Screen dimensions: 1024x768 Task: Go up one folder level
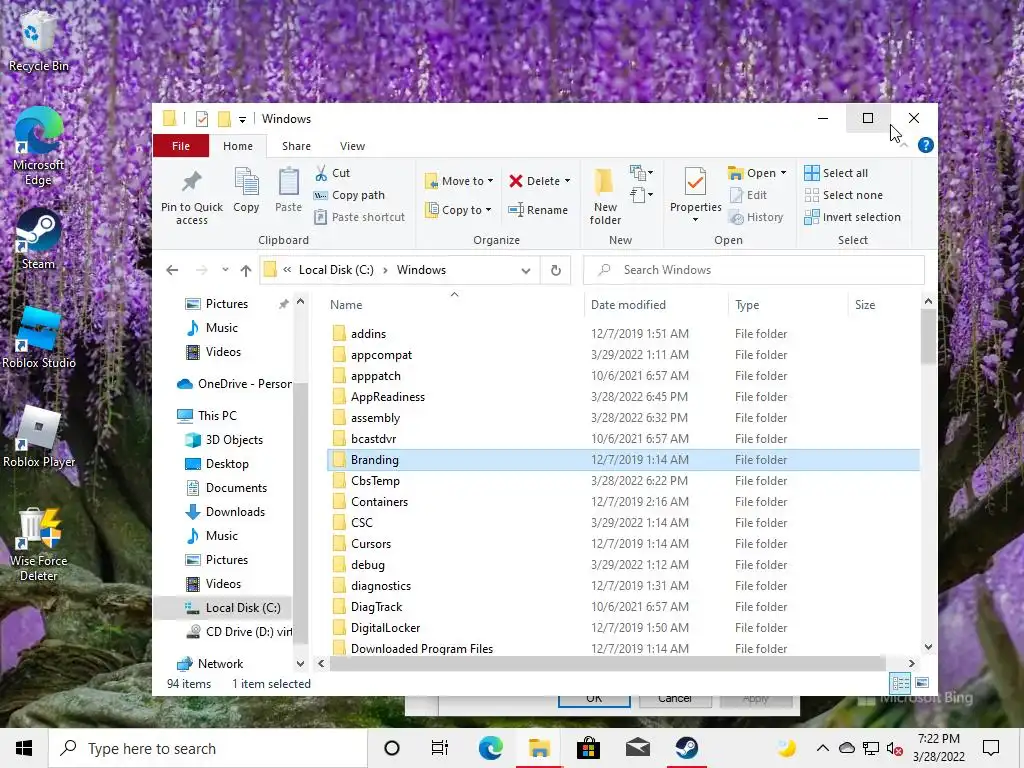pos(246,270)
